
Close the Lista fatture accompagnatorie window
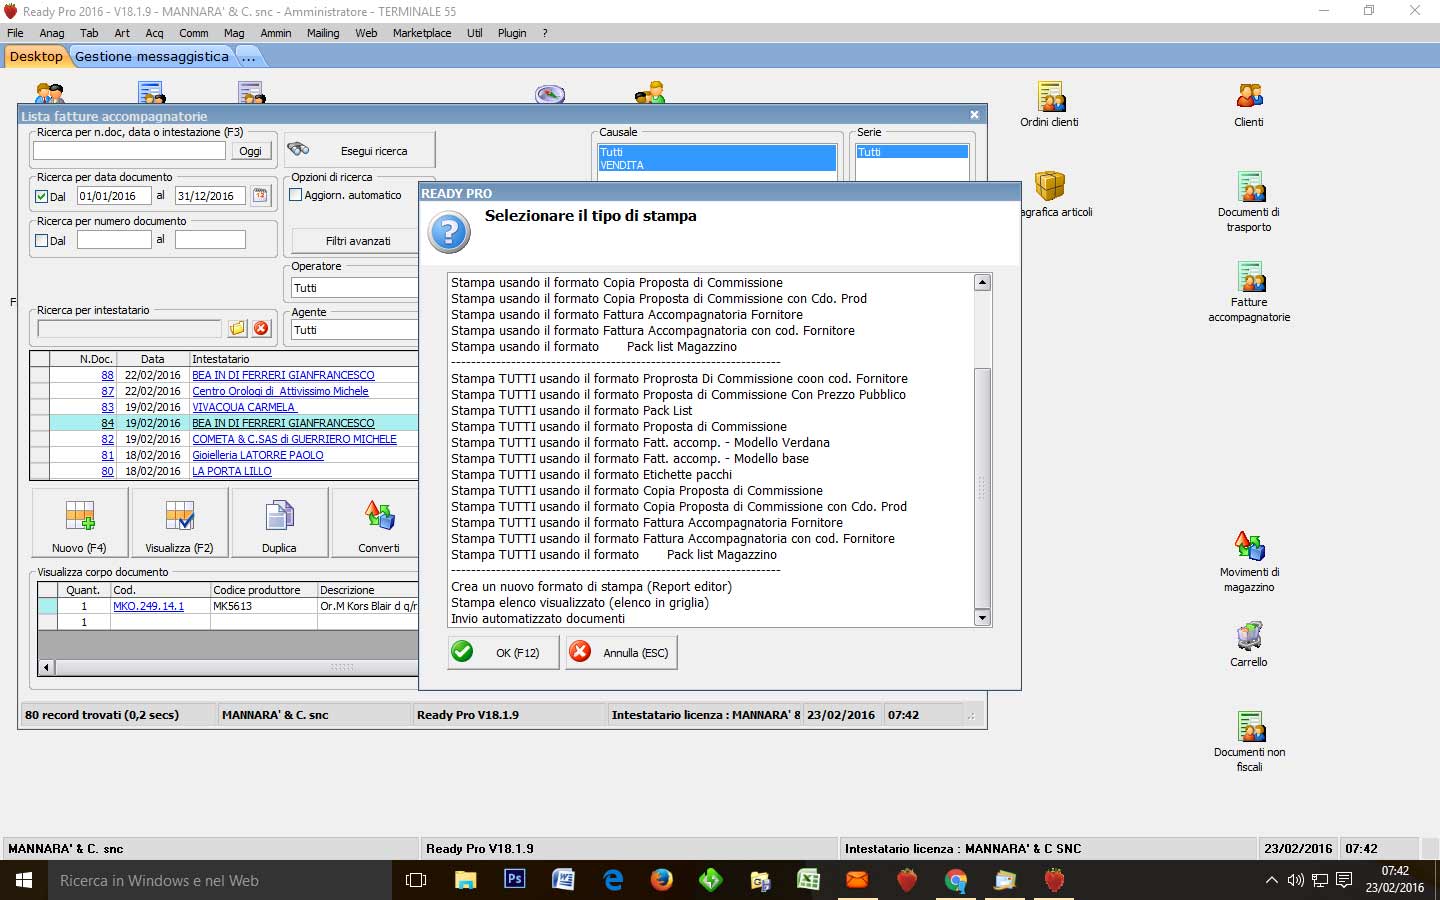(x=974, y=115)
